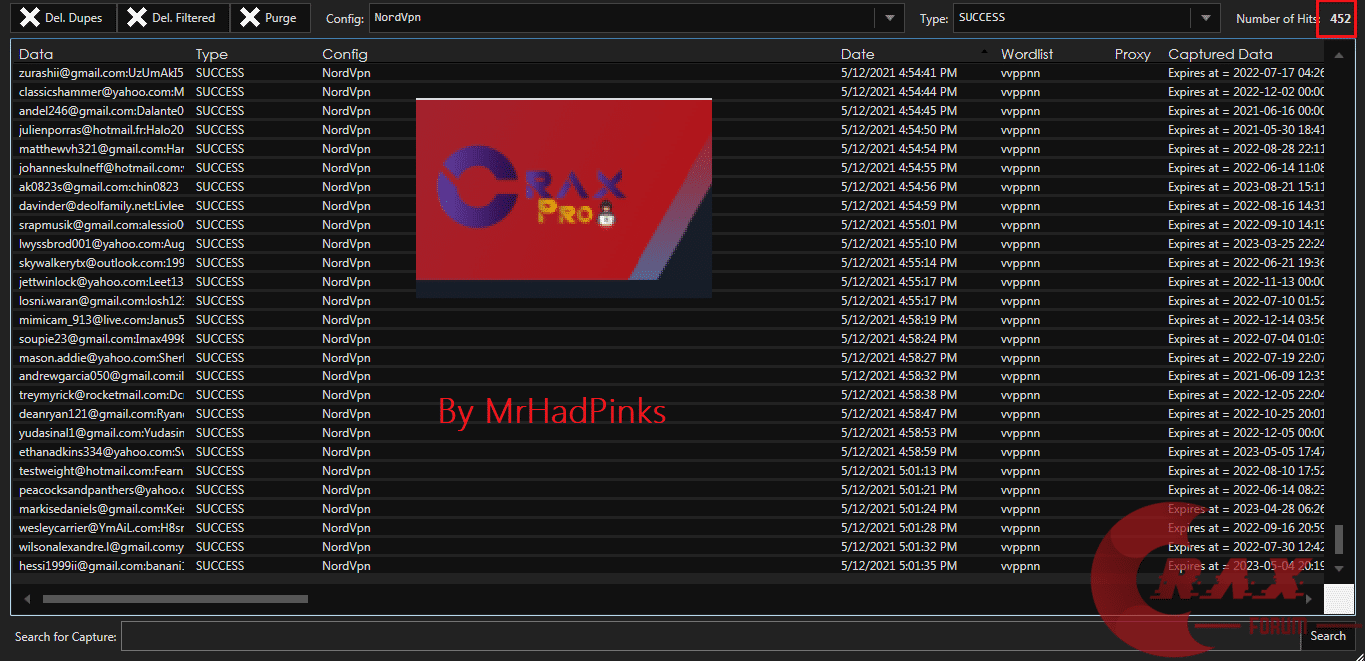Click captured data cell expiring 2023-08-21
Screen dimensions: 1365x661
point(1246,187)
